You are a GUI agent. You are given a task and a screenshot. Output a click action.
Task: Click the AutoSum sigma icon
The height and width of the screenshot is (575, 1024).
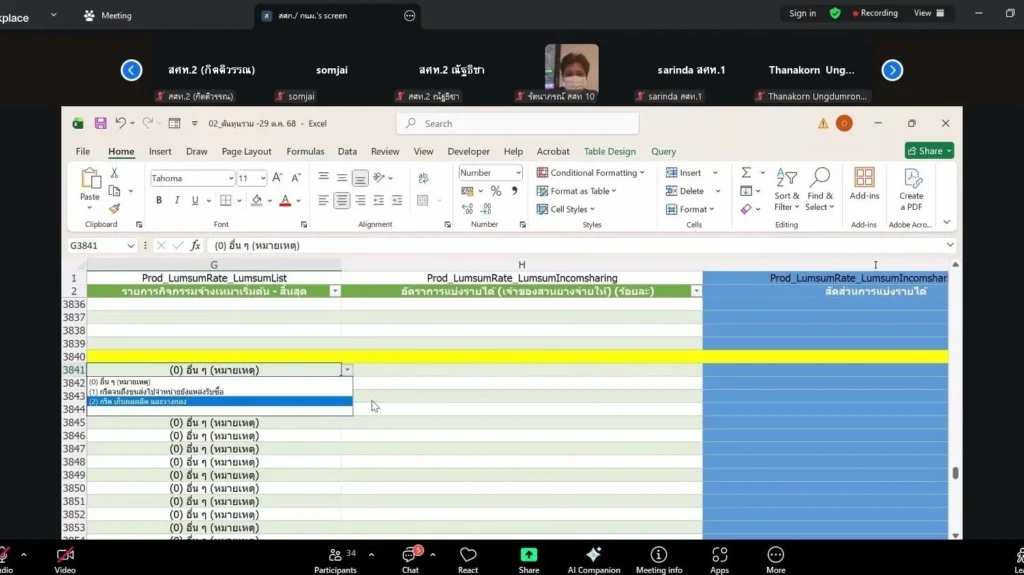tap(746, 173)
